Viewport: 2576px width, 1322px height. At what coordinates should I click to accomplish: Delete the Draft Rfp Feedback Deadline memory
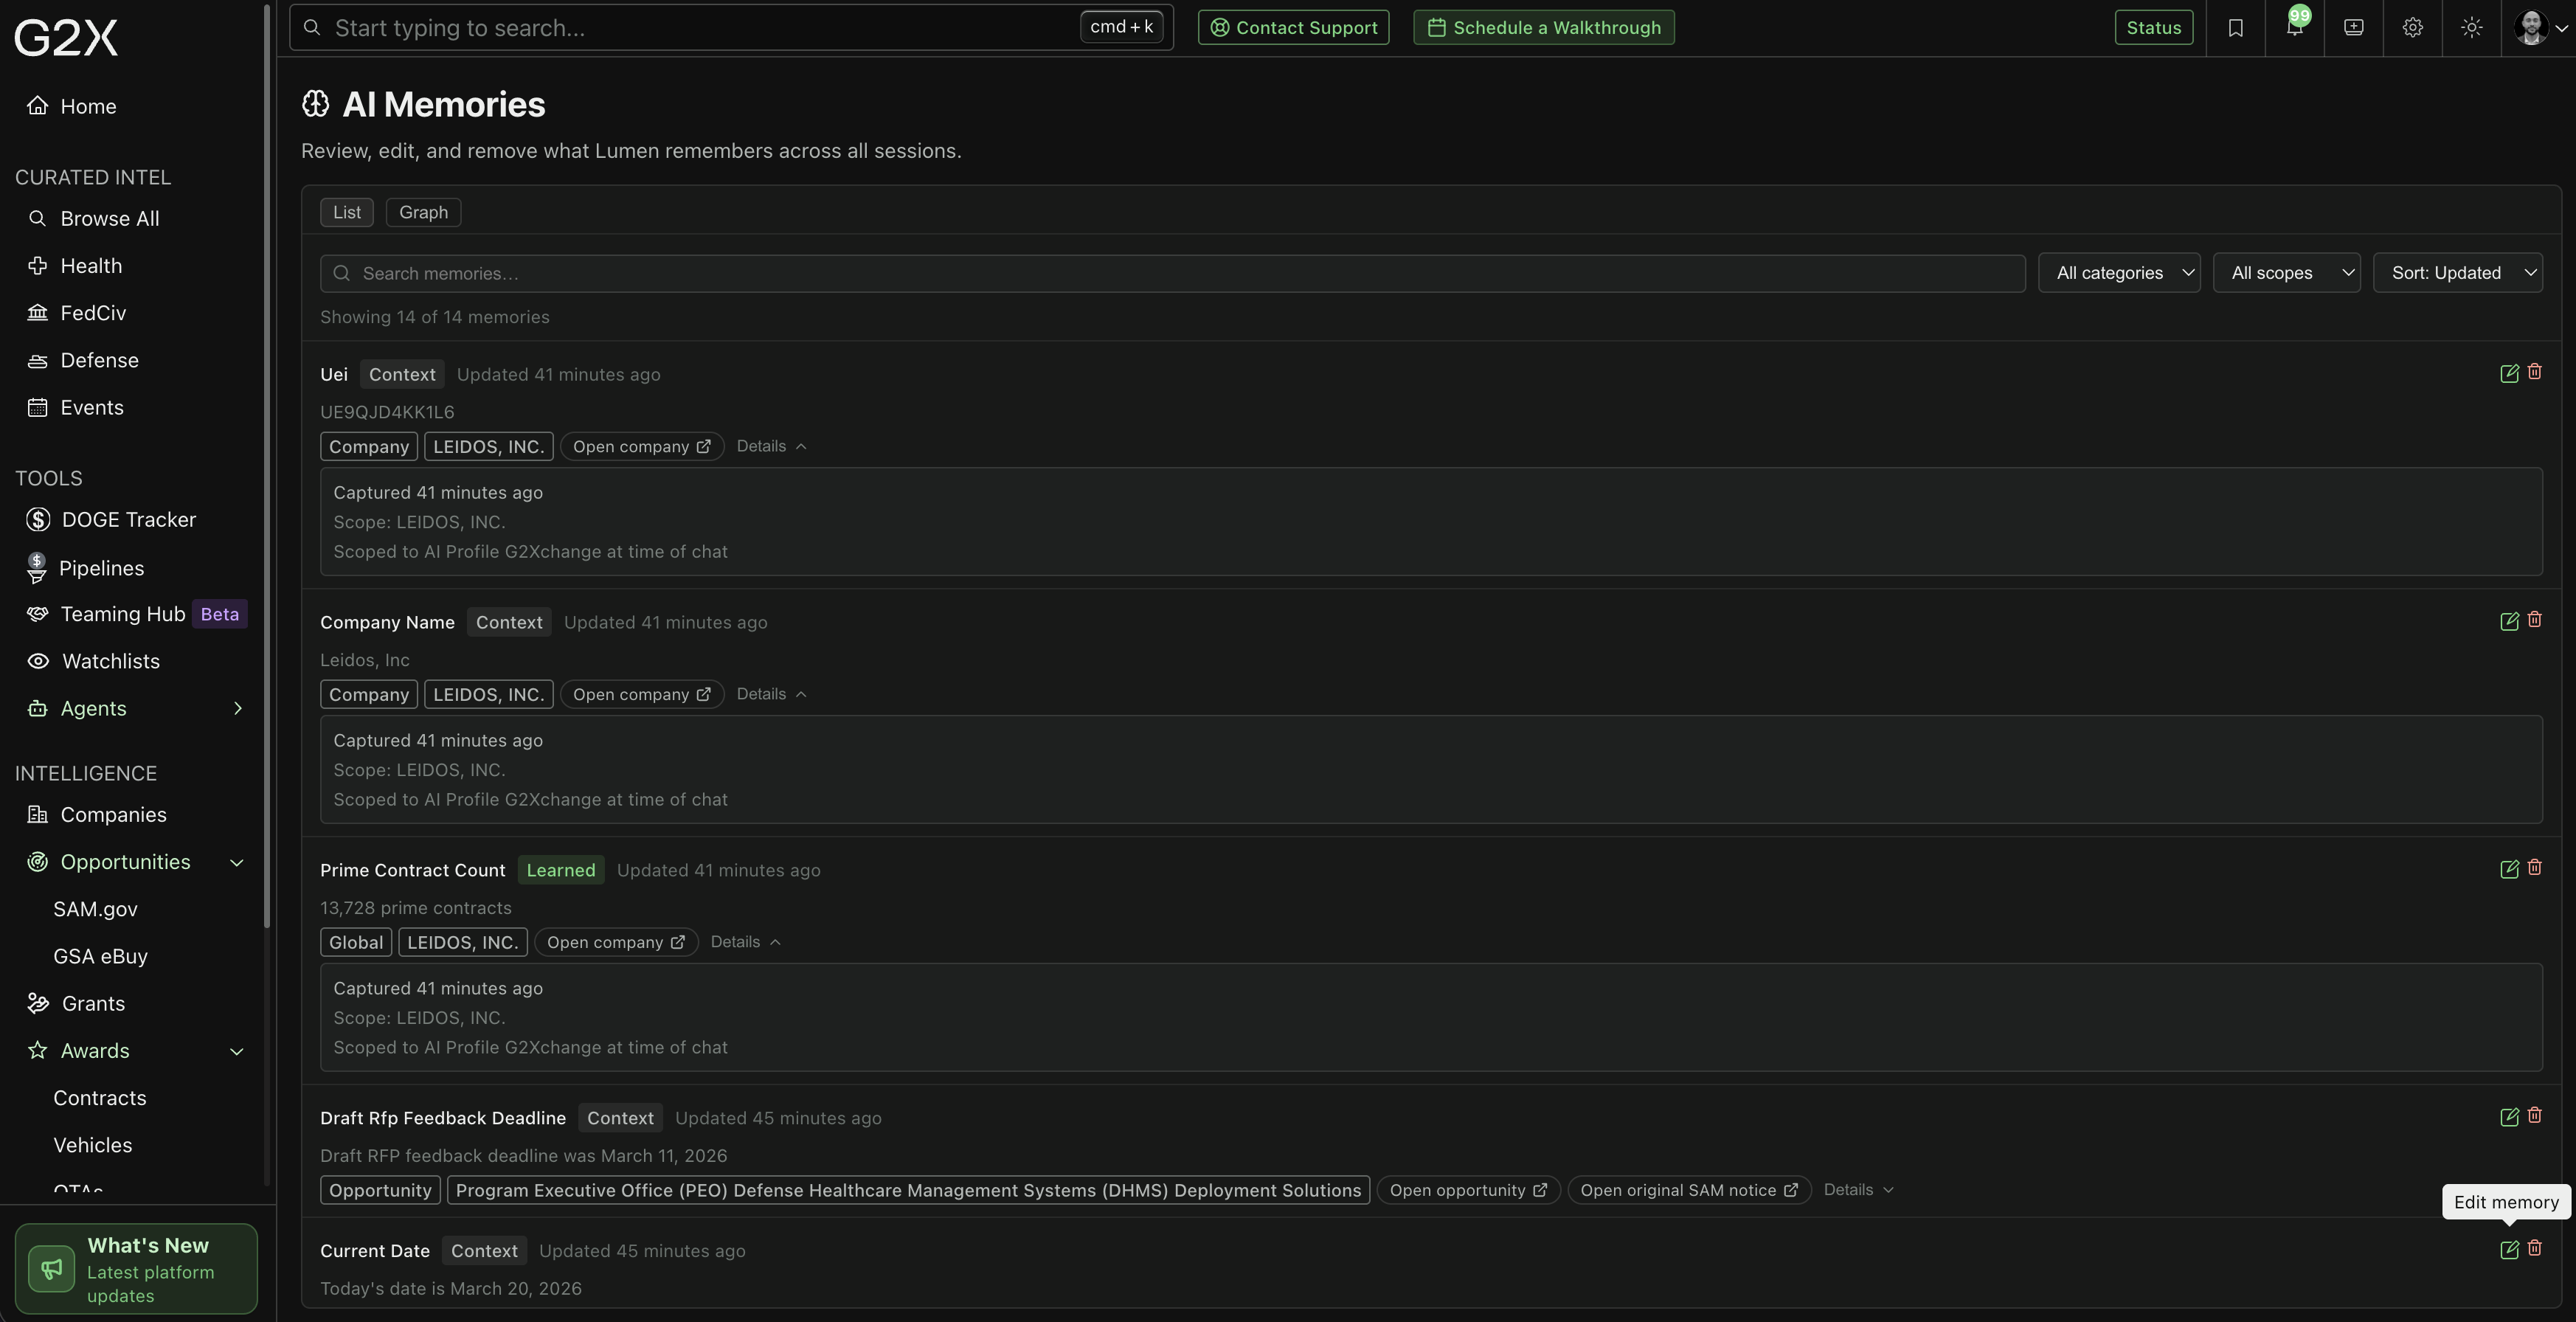pos(2535,1116)
